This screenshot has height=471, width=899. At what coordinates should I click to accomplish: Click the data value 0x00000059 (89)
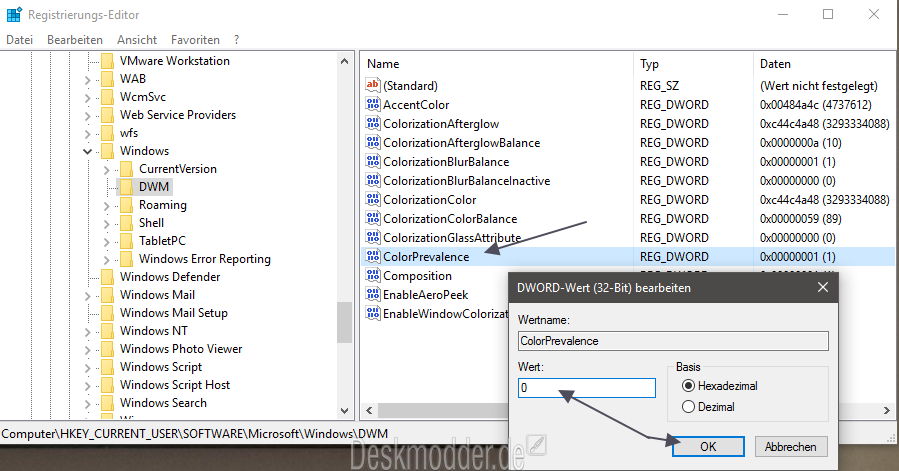click(800, 219)
